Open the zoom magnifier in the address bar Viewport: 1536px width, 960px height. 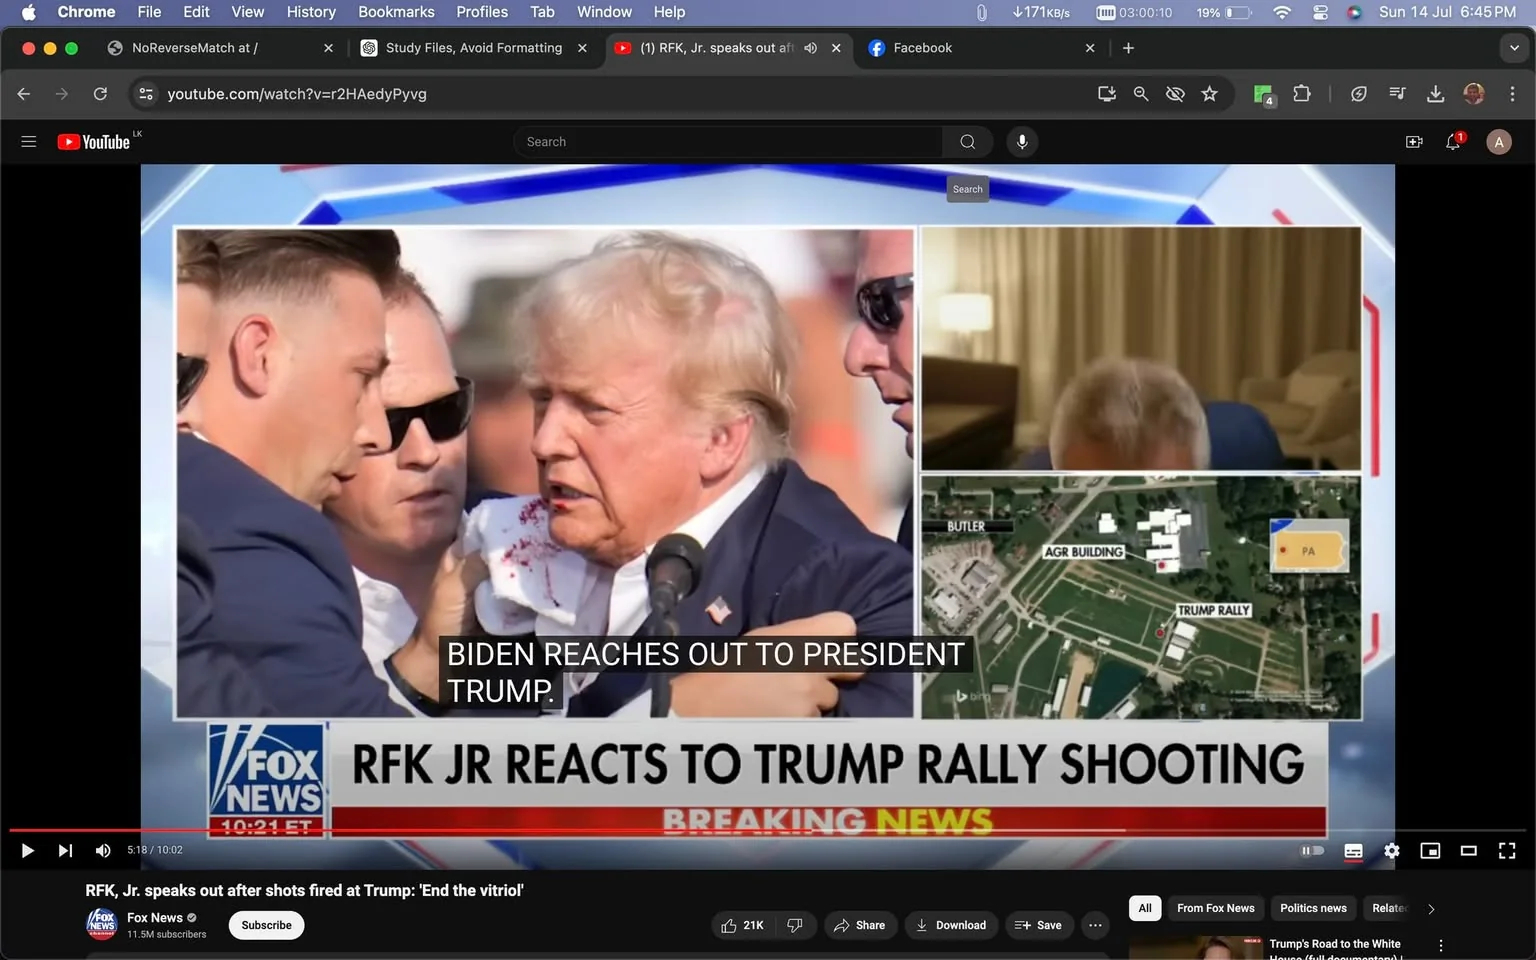click(x=1140, y=94)
